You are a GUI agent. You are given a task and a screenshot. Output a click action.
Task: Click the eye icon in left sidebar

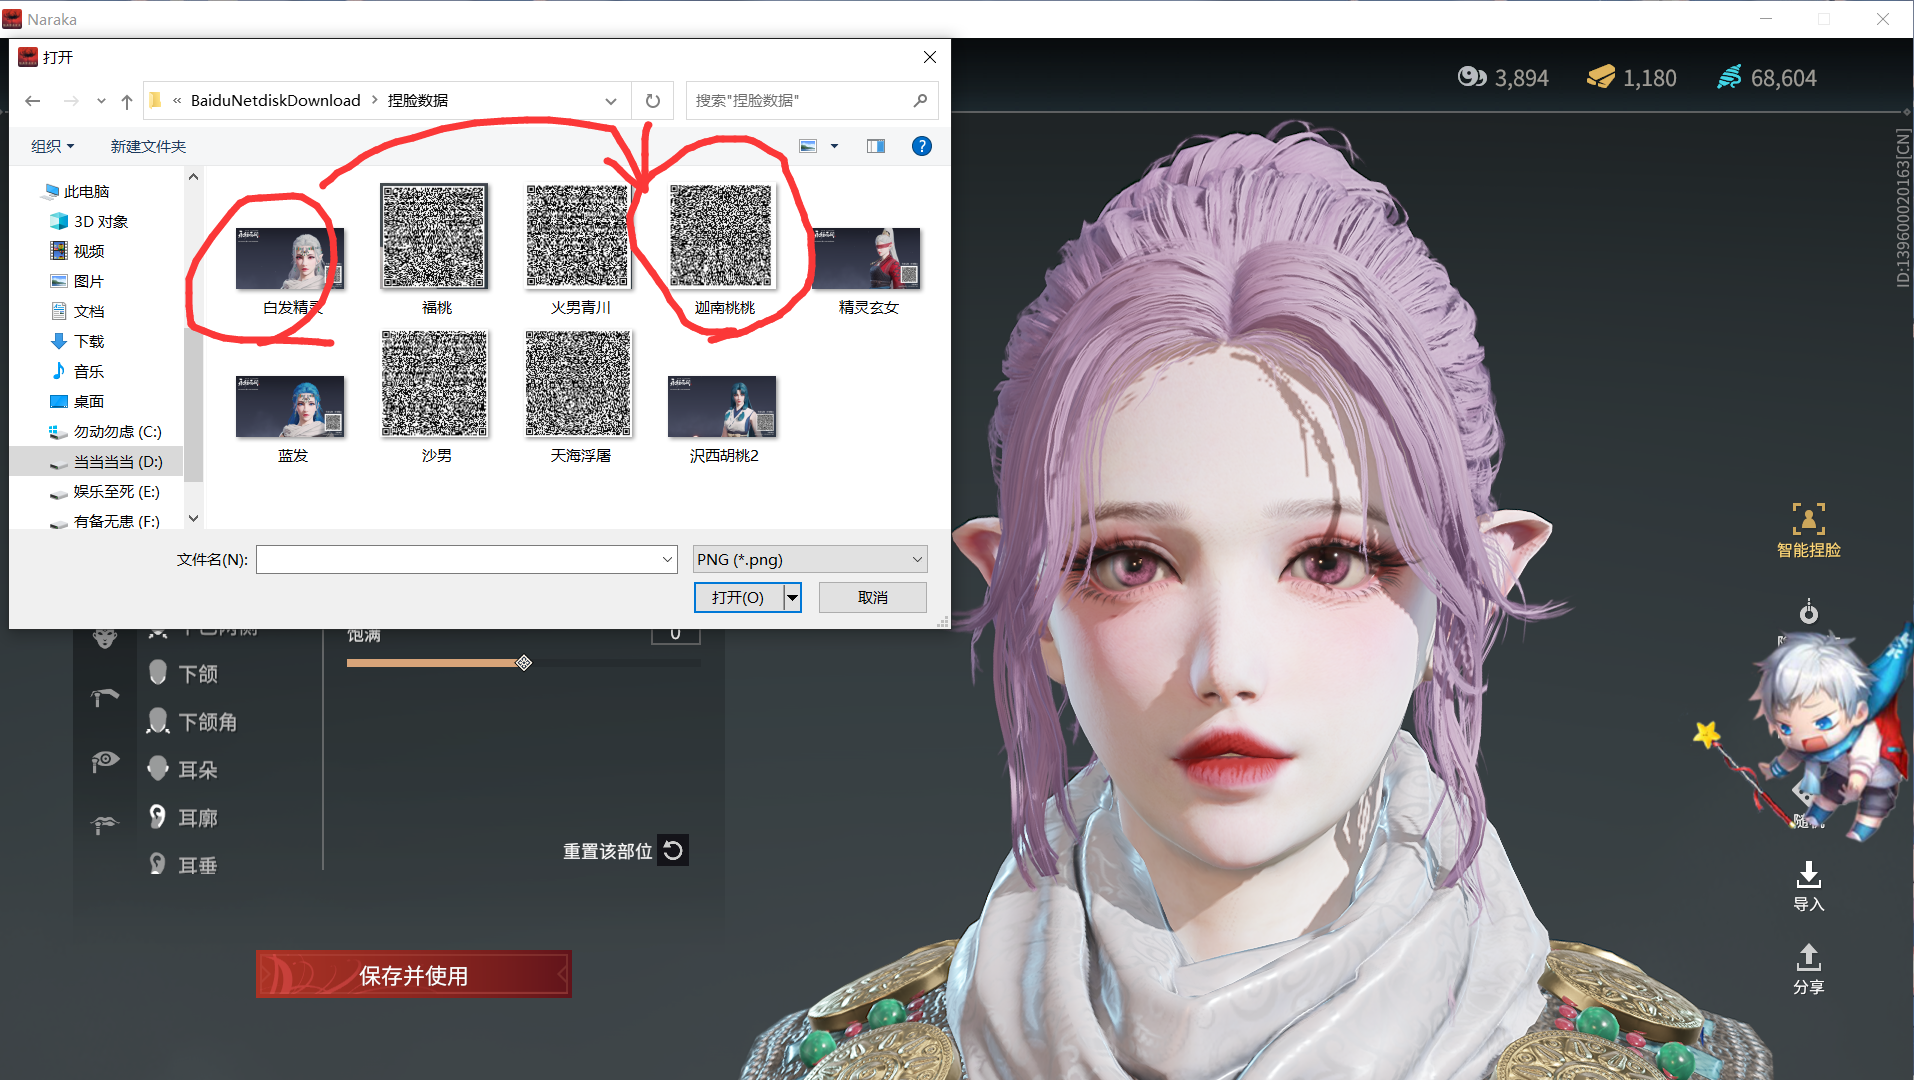[x=105, y=762]
